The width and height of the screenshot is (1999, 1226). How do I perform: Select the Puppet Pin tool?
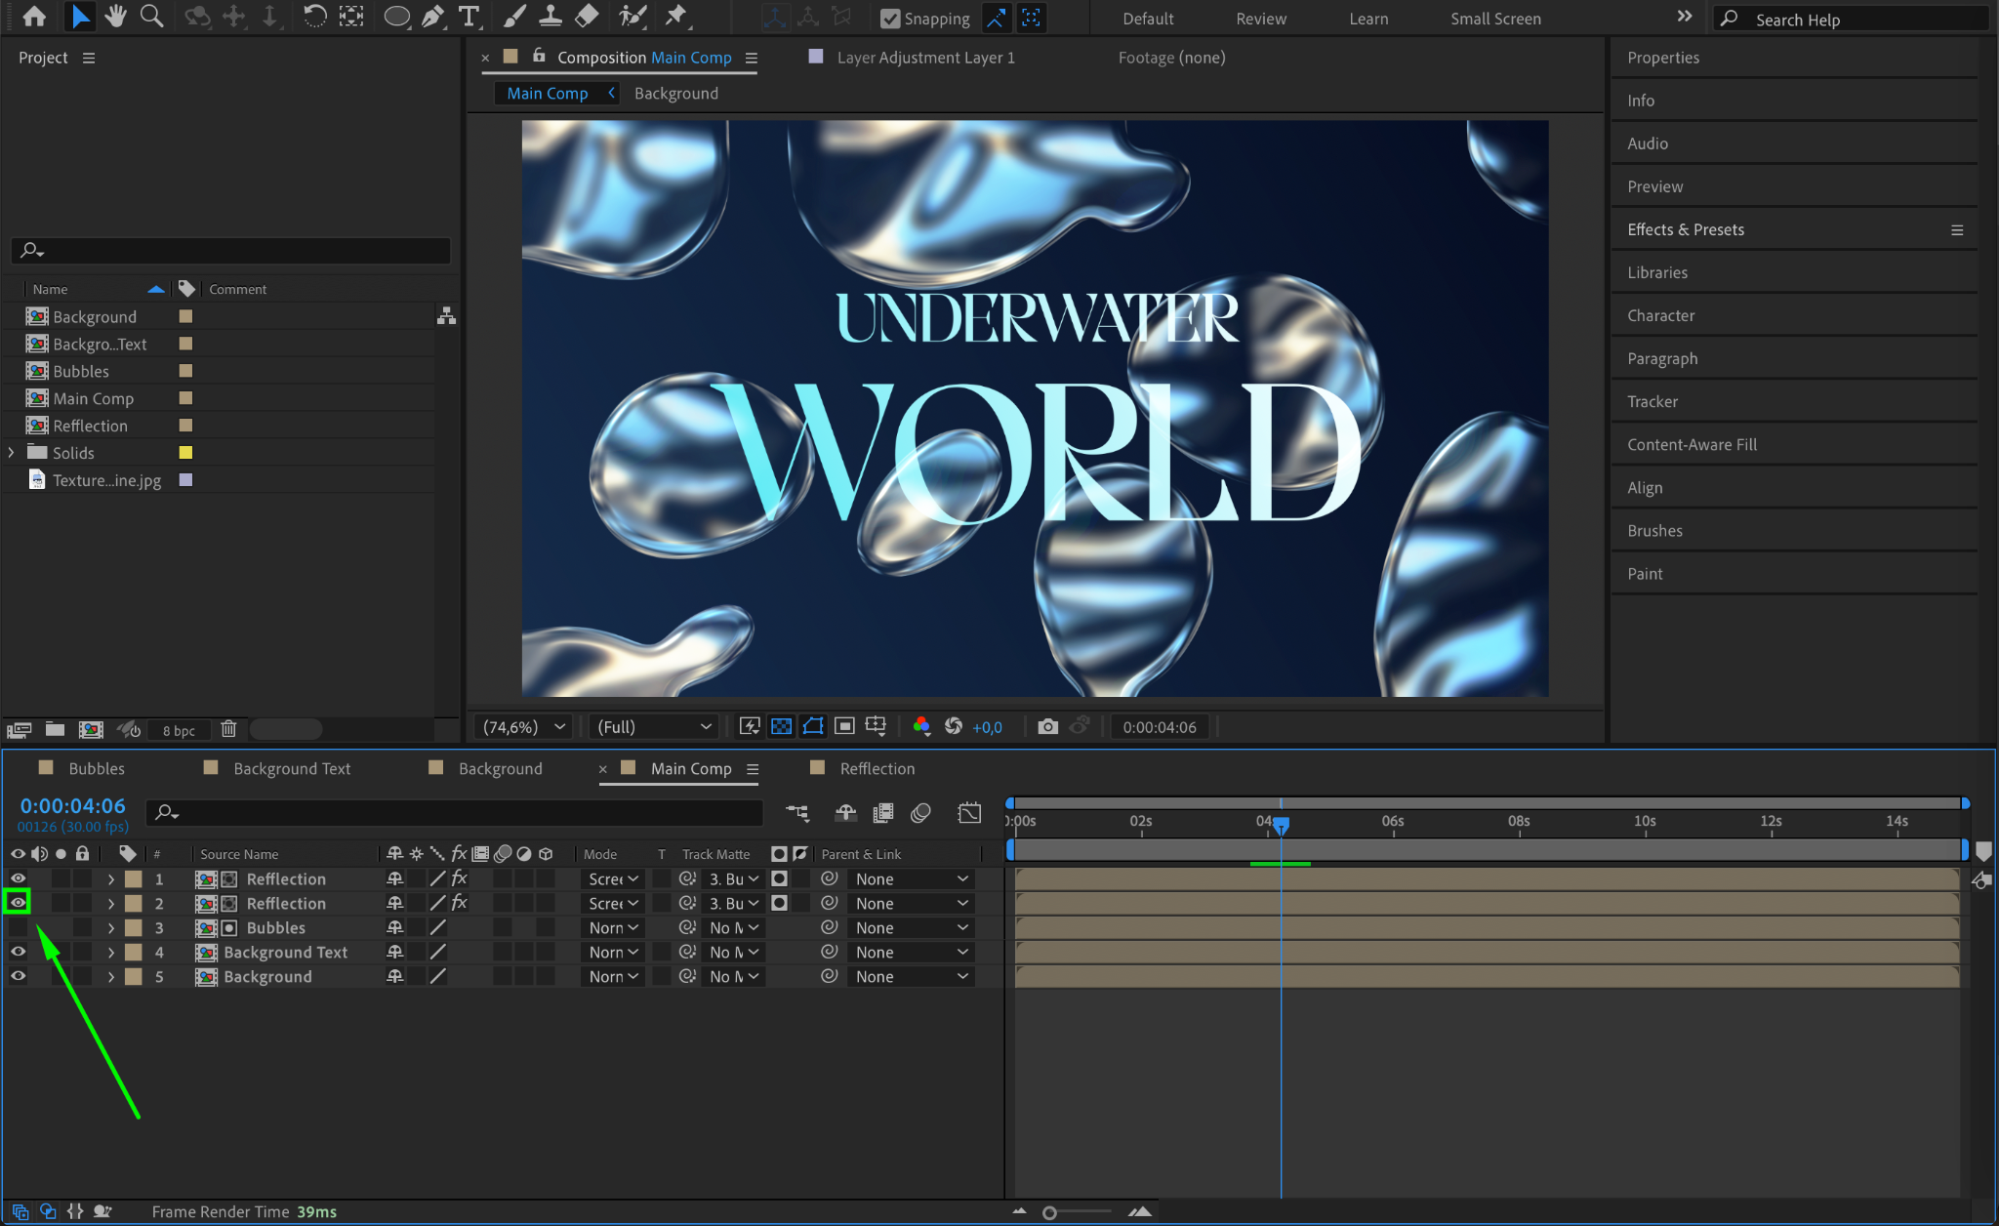tap(677, 16)
